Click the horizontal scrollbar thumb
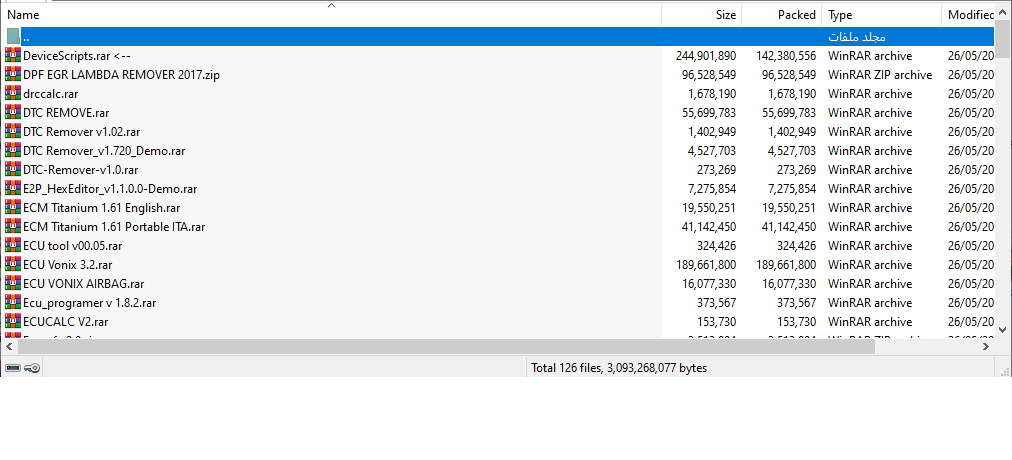 [x=446, y=346]
